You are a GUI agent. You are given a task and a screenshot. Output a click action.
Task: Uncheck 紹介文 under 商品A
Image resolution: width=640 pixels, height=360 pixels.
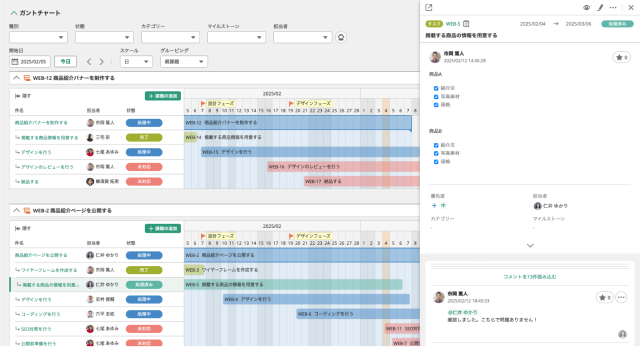tap(436, 88)
